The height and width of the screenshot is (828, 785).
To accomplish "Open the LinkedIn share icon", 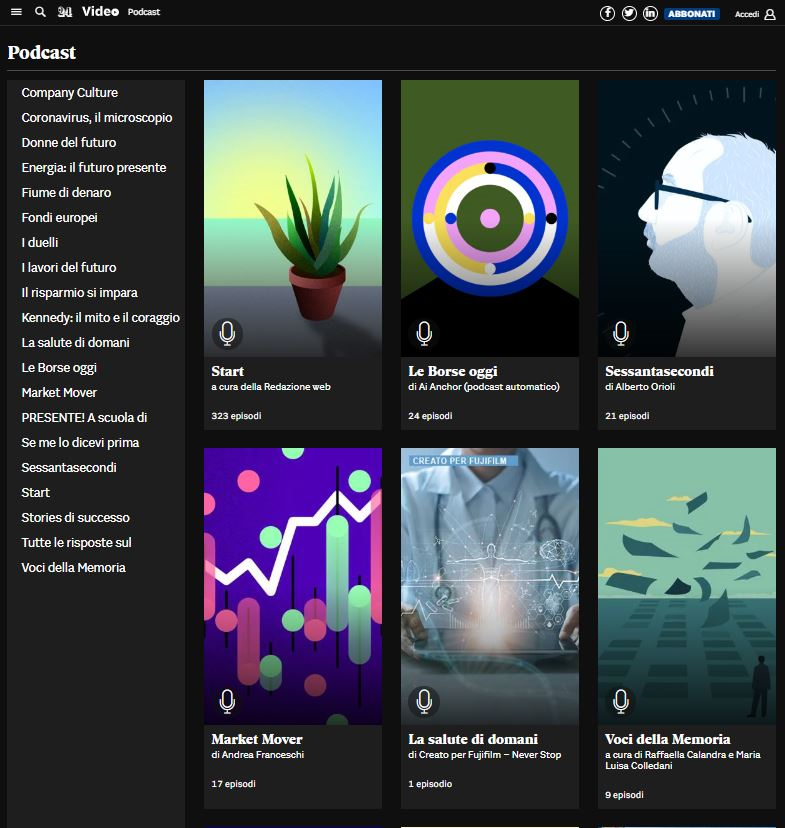I will (650, 13).
